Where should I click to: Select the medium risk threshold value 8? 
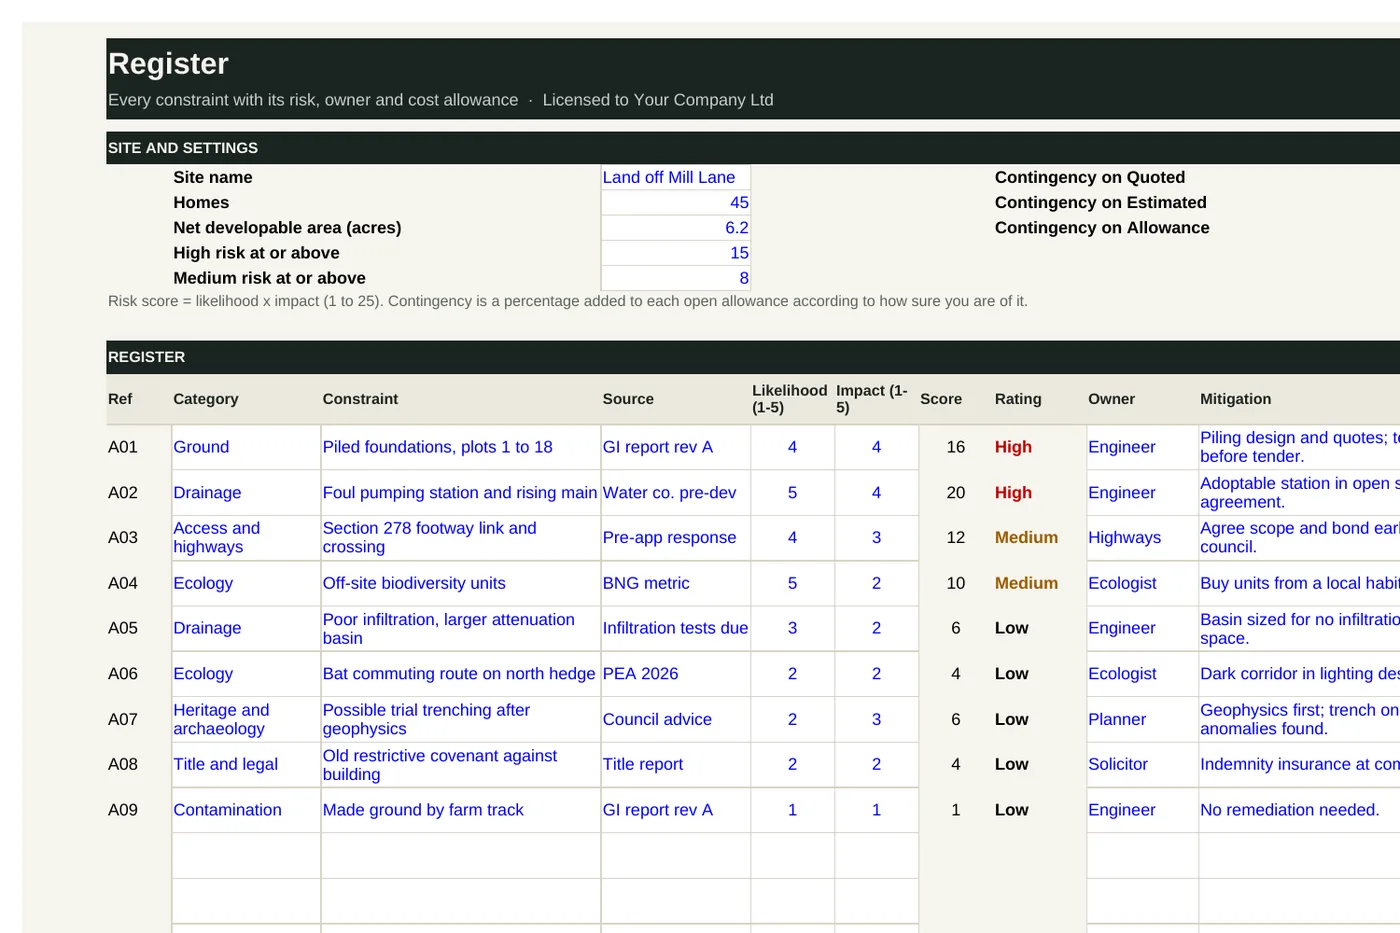click(676, 278)
